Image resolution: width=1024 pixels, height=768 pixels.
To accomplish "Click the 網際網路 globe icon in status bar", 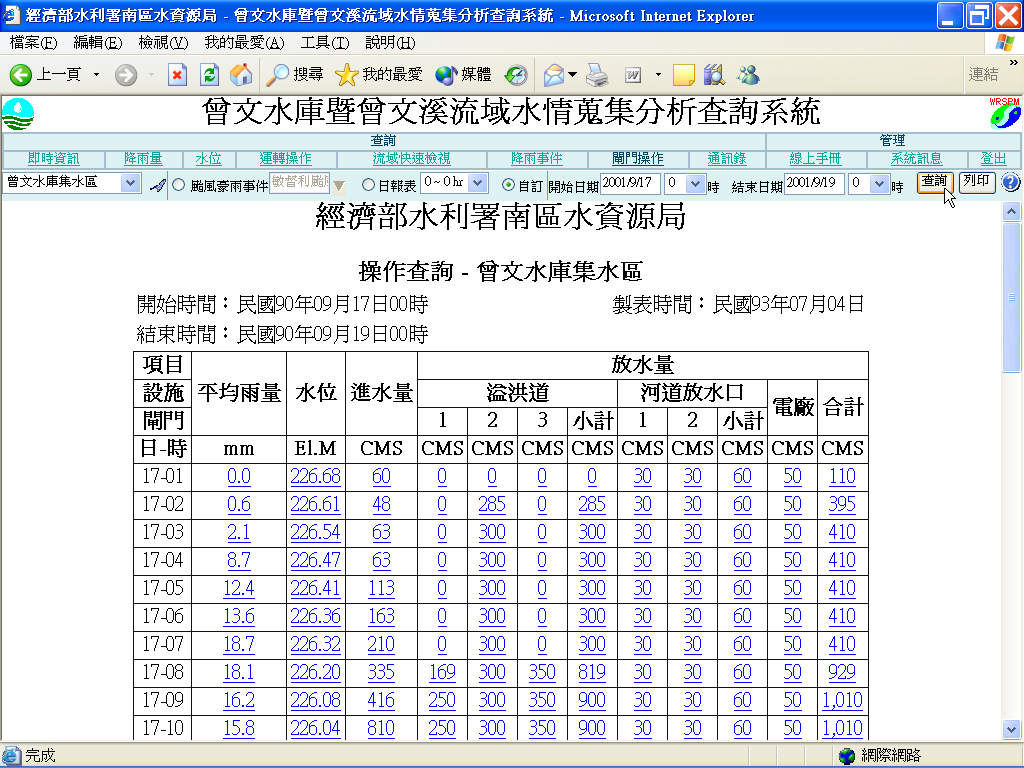I will coord(847,756).
